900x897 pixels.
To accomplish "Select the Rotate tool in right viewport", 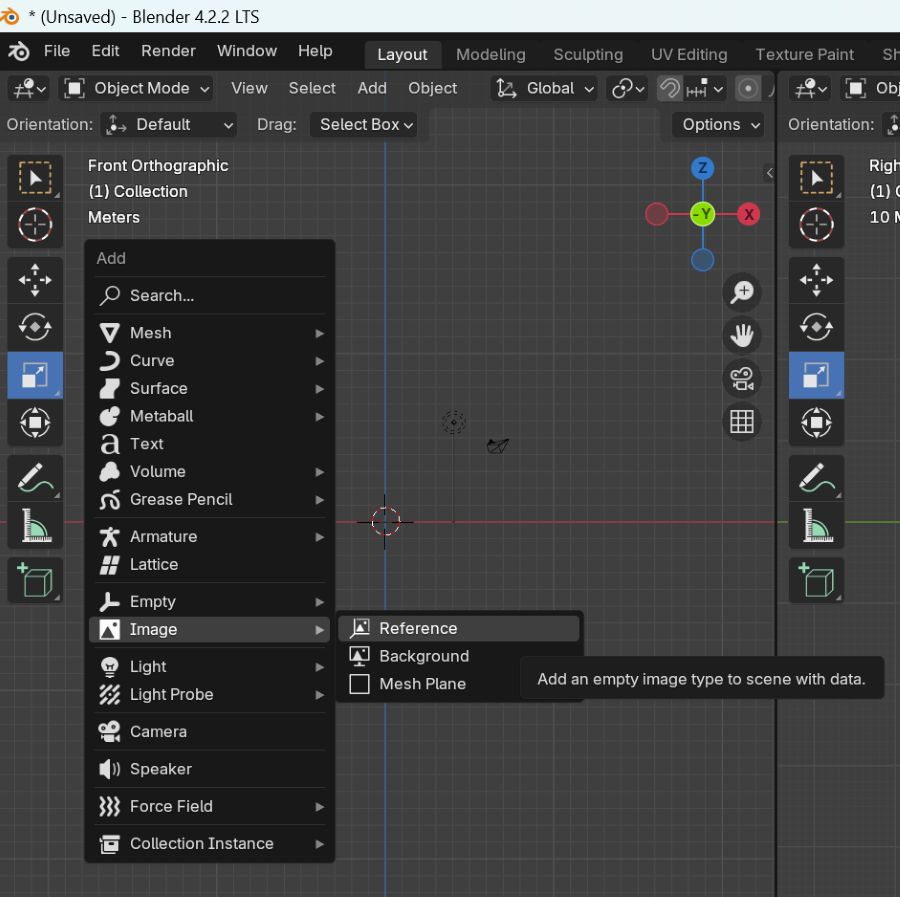I will click(816, 327).
